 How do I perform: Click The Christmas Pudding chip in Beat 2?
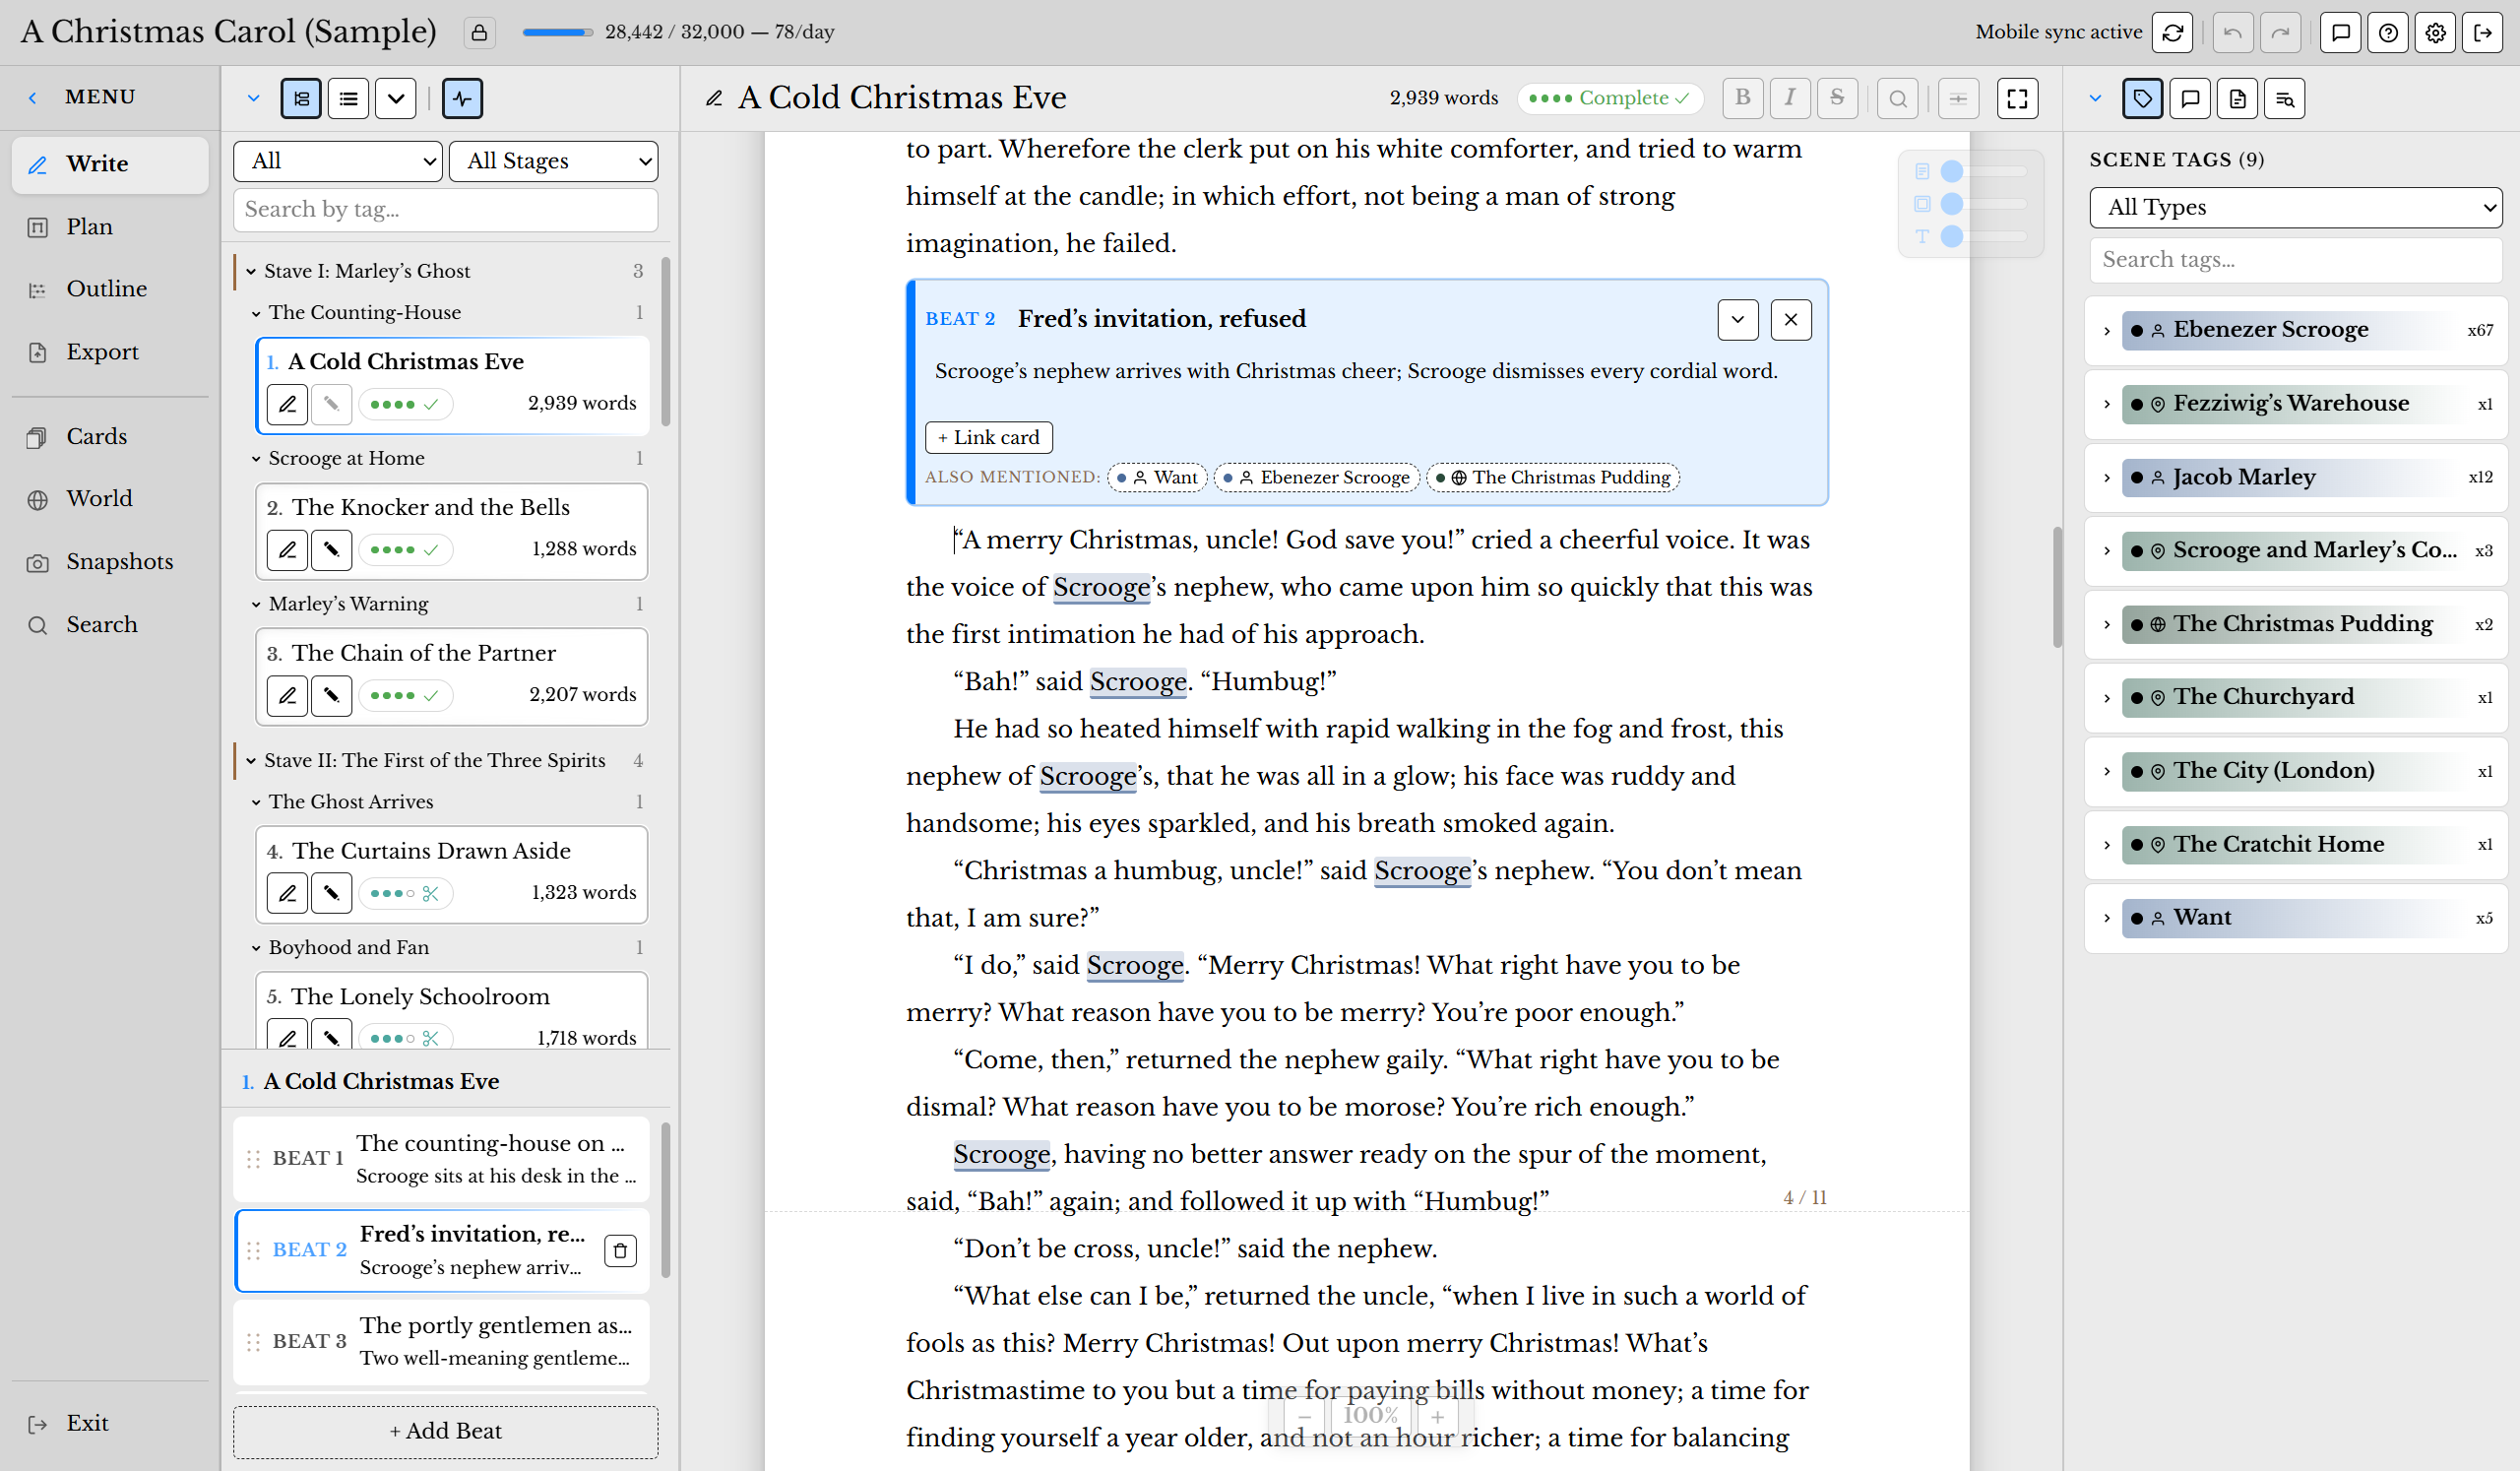click(1553, 478)
